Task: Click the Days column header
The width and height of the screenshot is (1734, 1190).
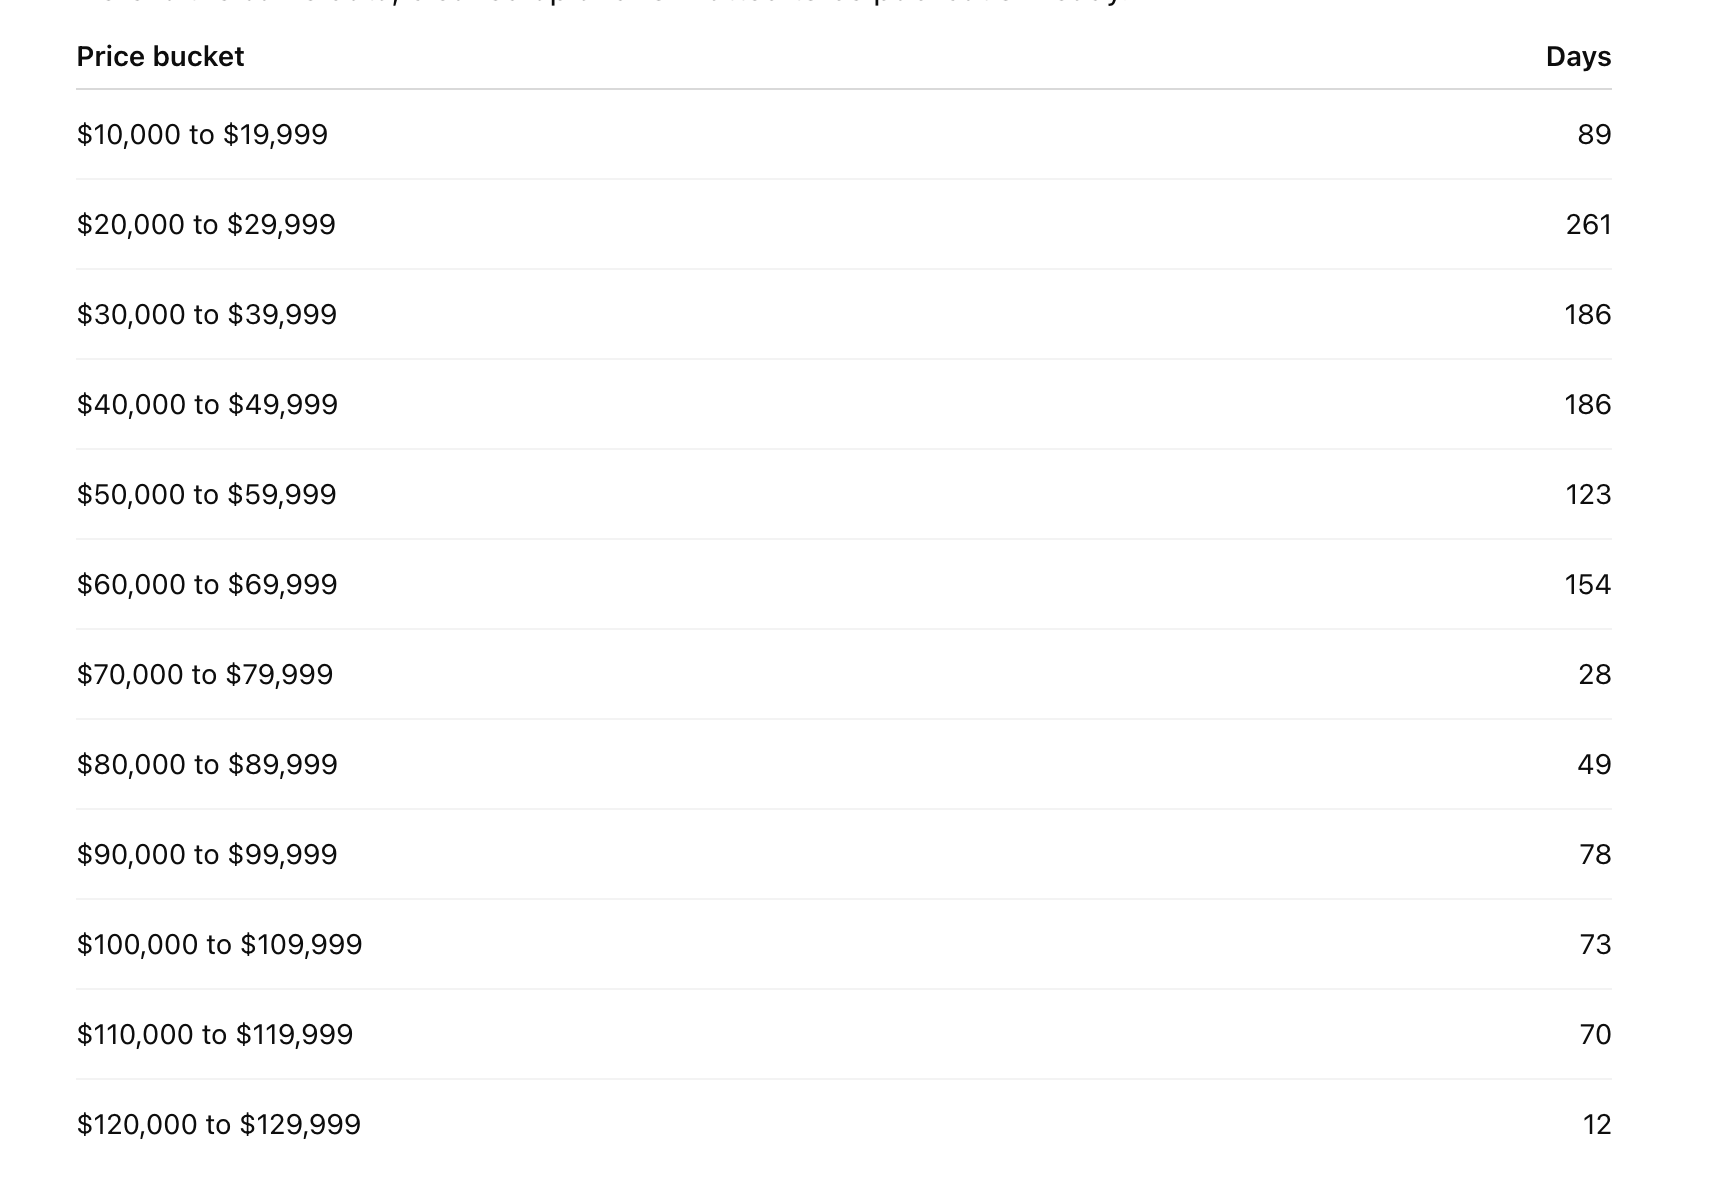Action: click(1578, 57)
